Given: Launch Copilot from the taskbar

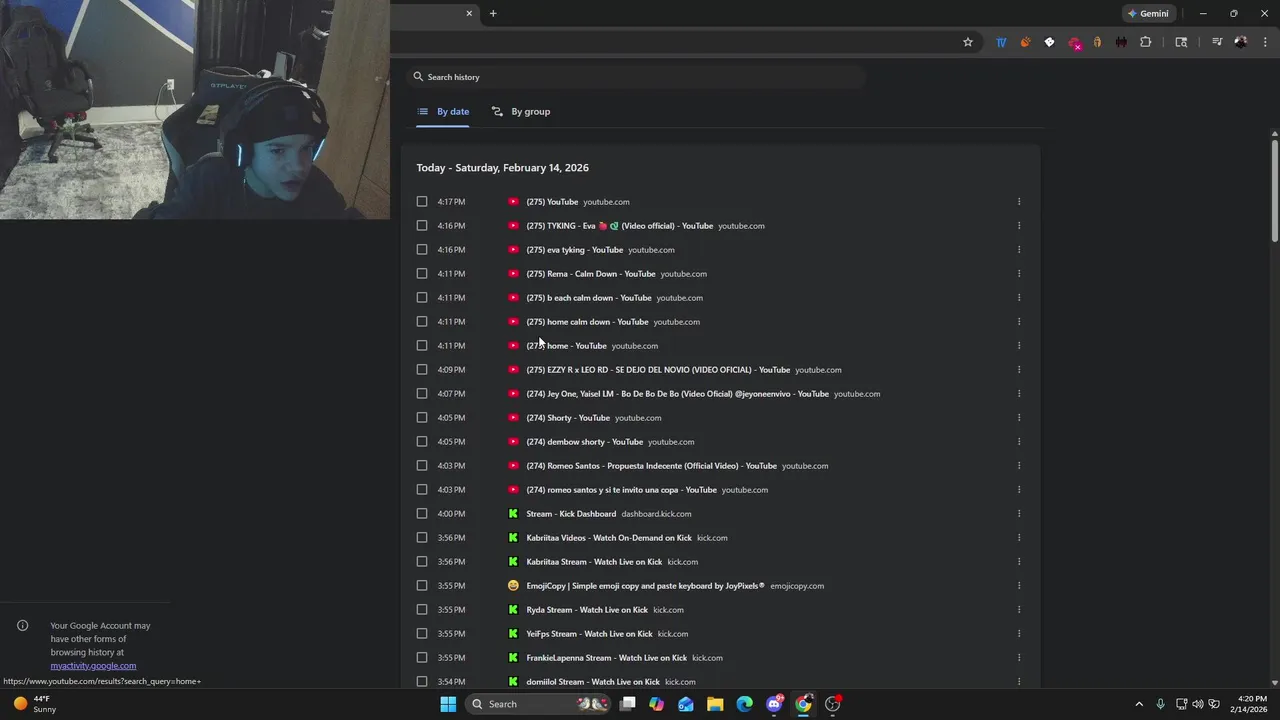Looking at the screenshot, I should pos(656,704).
